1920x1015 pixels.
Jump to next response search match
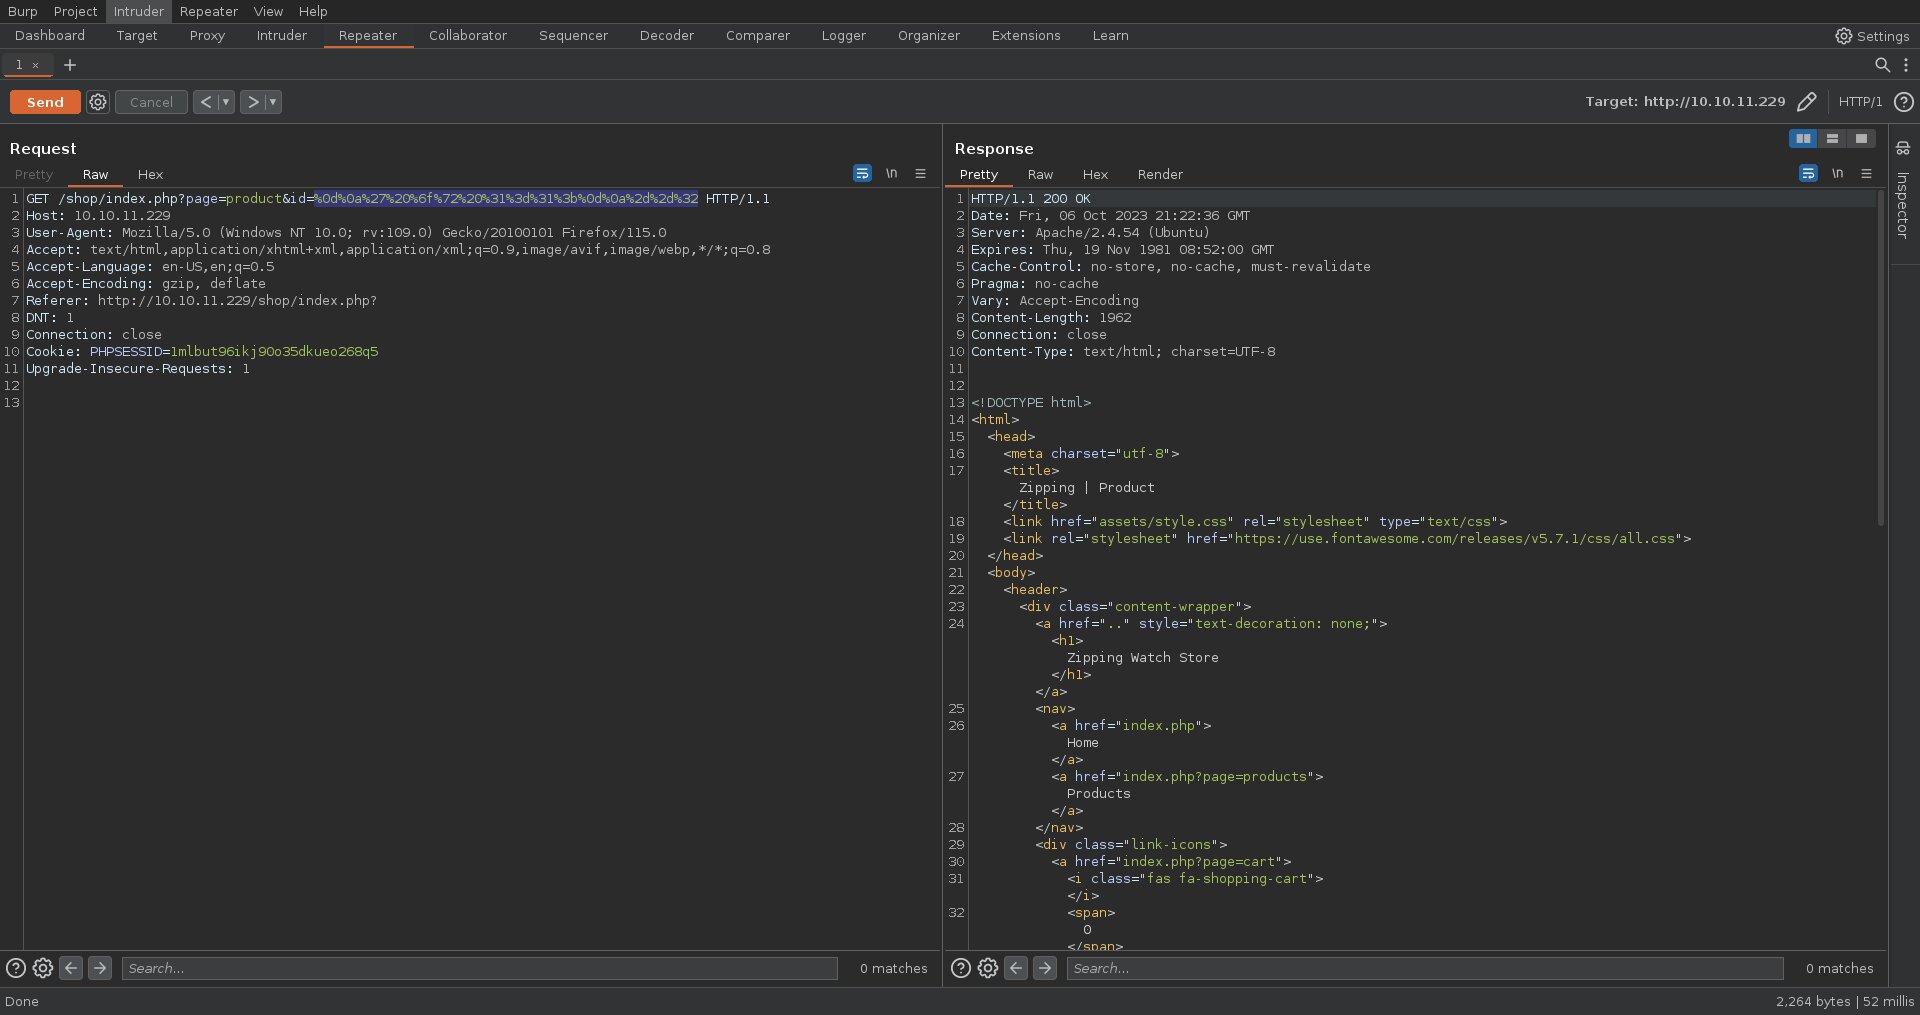click(x=1045, y=968)
